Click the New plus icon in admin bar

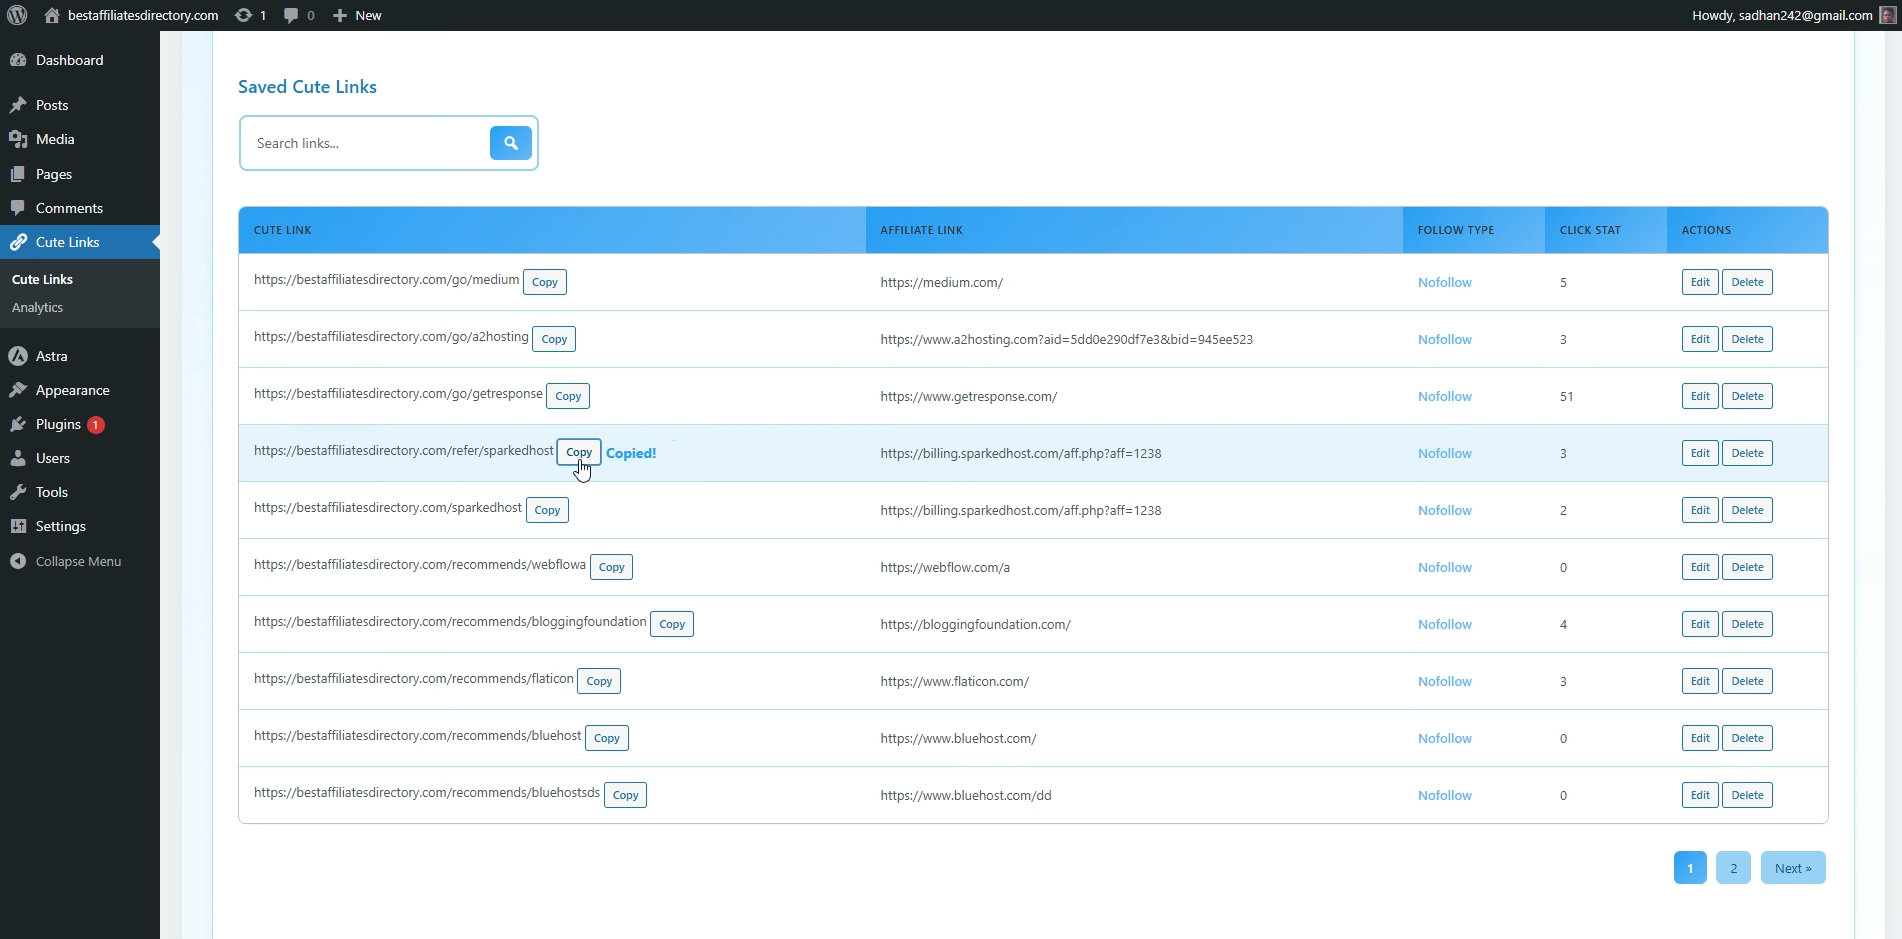[x=339, y=15]
